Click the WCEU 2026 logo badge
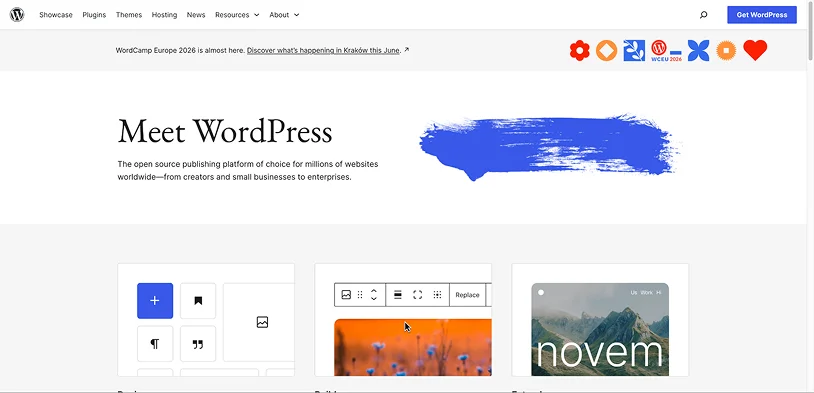The height and width of the screenshot is (393, 814). point(667,51)
